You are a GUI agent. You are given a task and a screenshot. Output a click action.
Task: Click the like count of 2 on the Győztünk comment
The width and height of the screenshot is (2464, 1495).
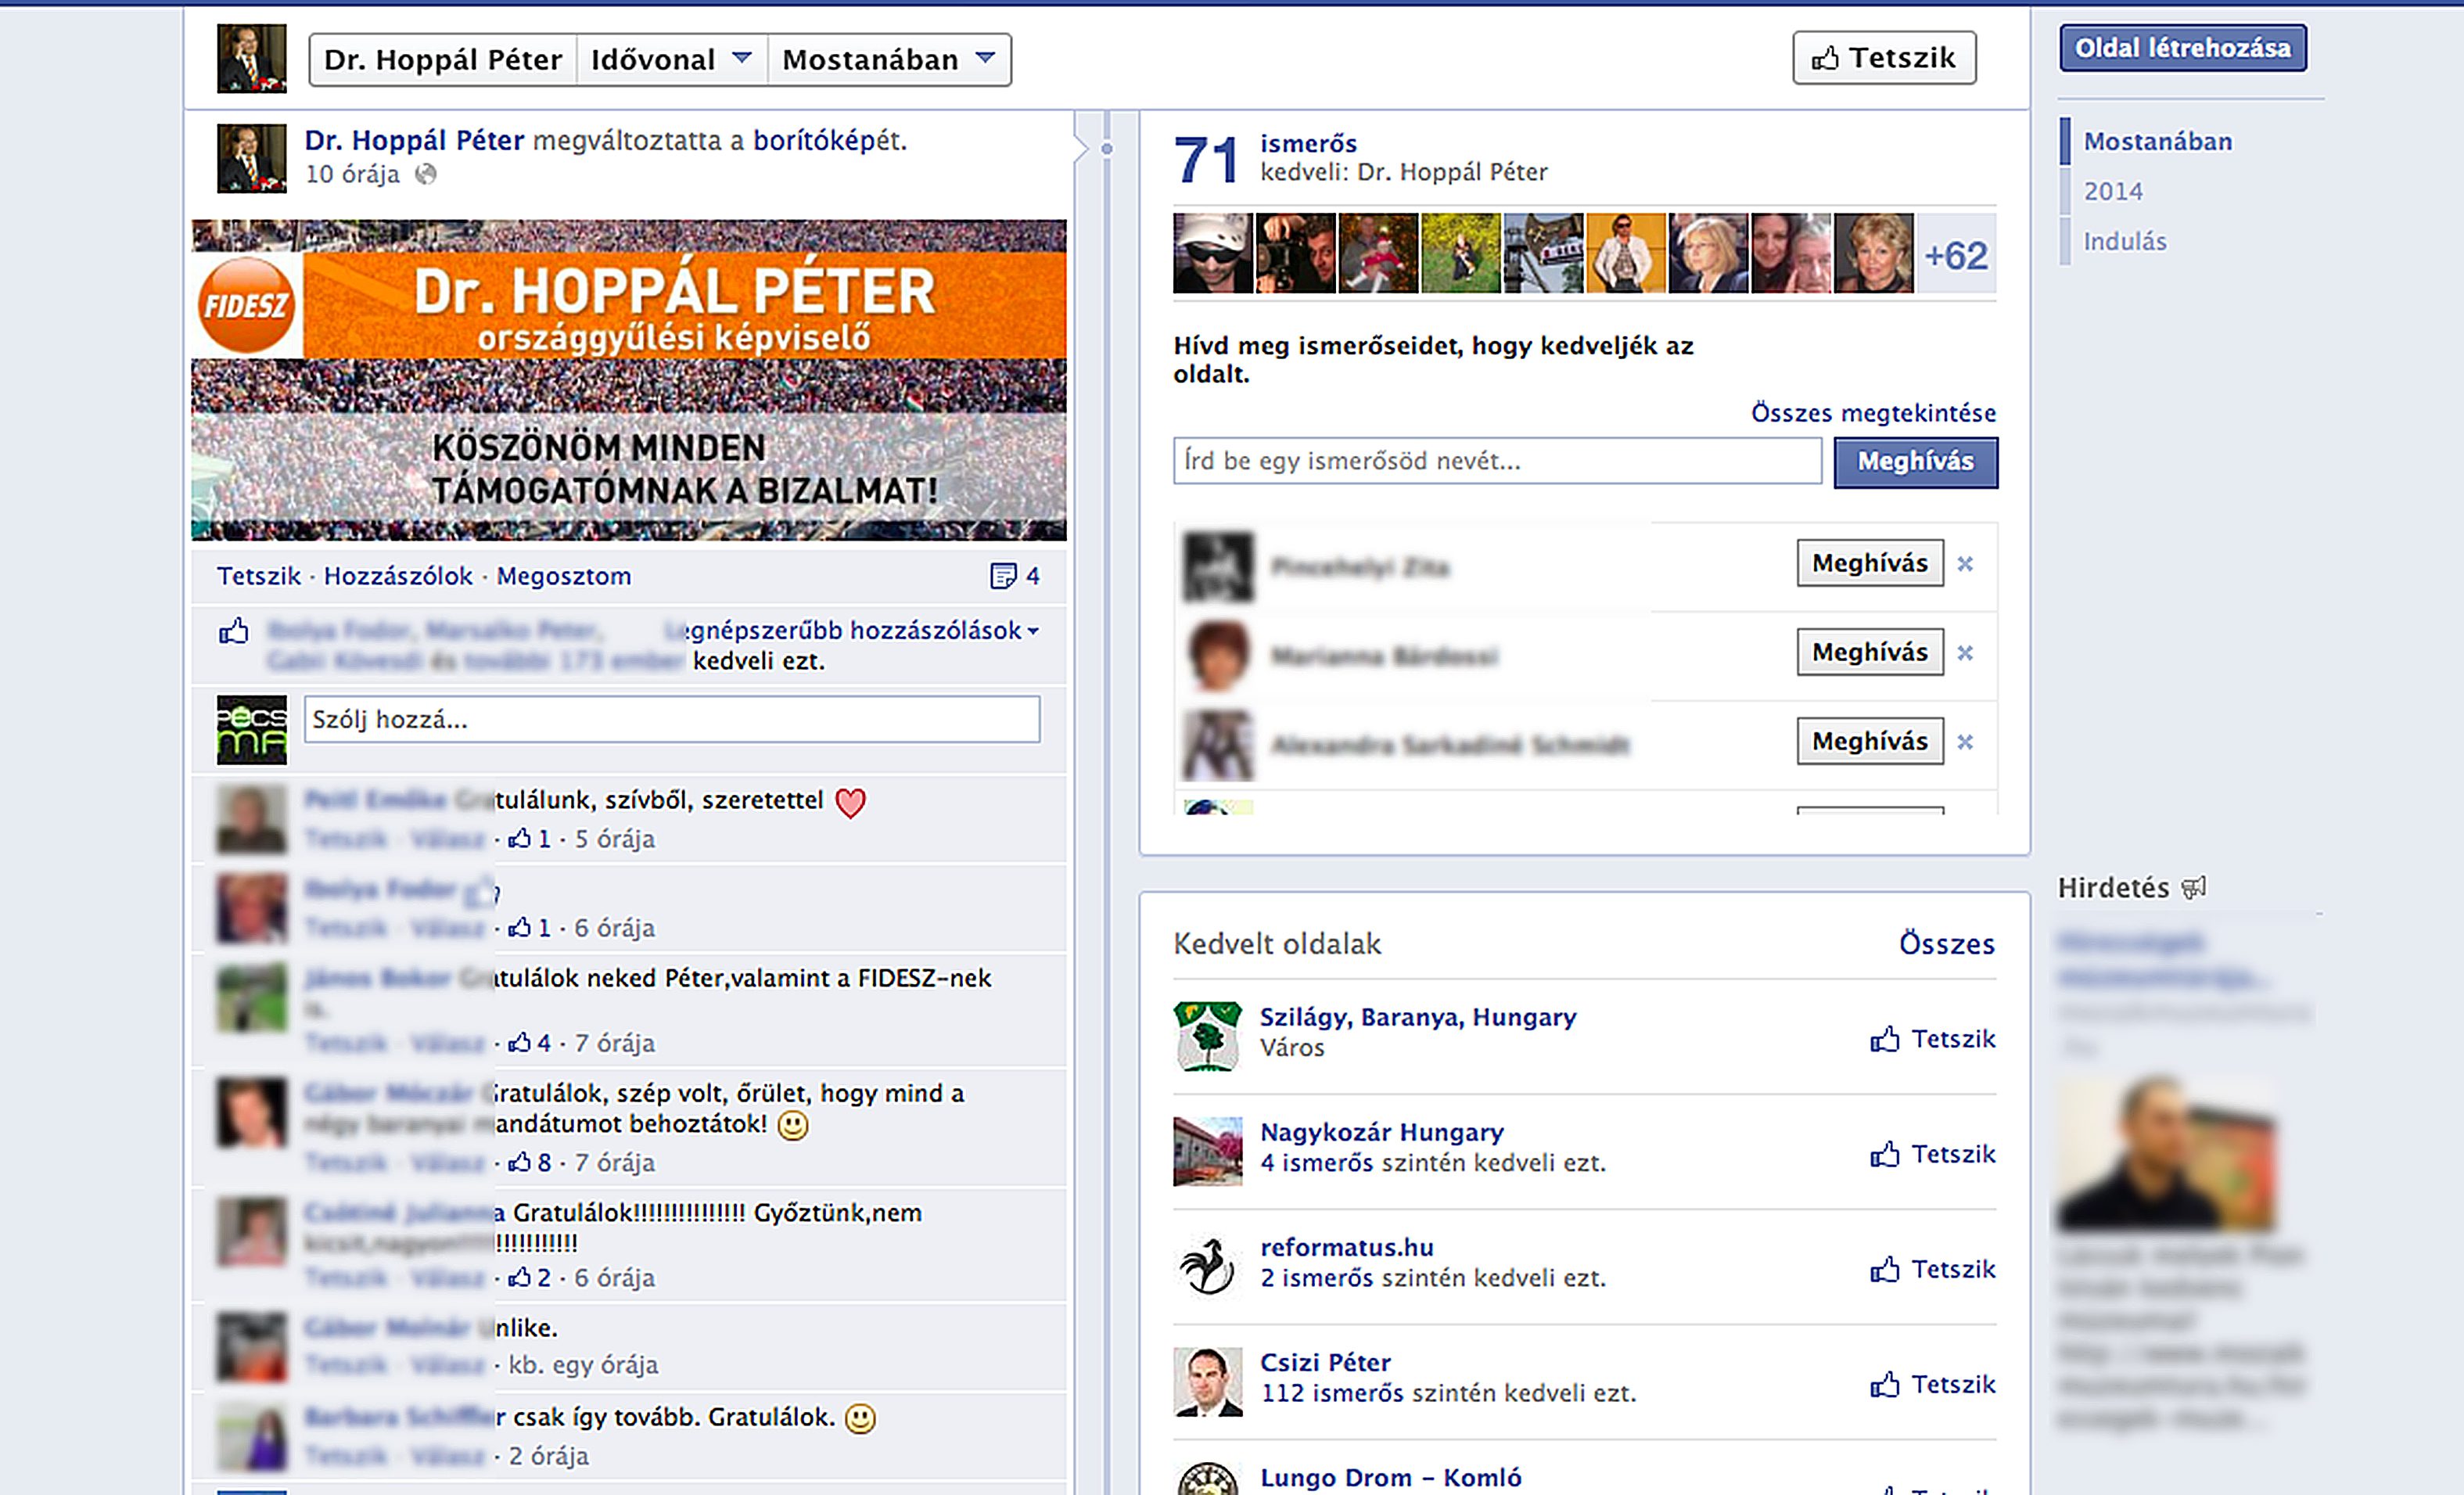529,1277
